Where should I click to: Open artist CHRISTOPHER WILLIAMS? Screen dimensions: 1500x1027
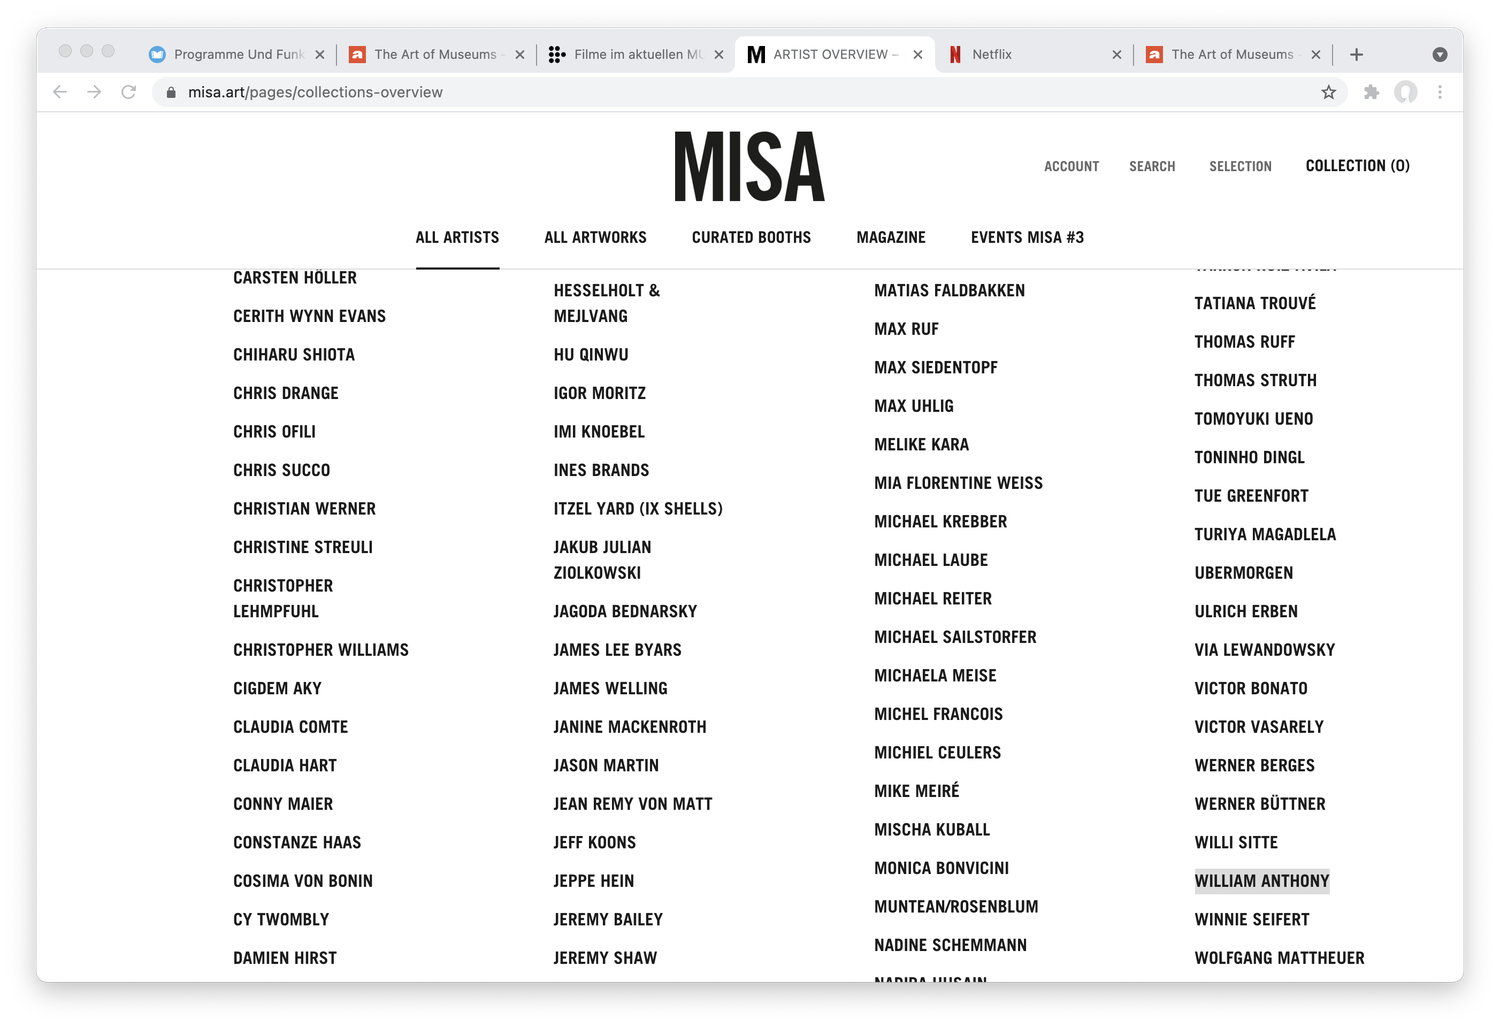[321, 650]
